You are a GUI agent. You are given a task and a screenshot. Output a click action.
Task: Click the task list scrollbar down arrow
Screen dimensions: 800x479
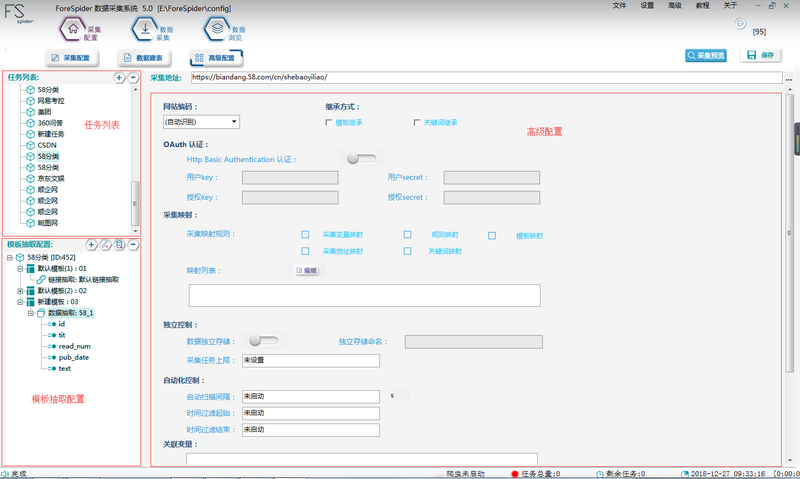point(135,231)
